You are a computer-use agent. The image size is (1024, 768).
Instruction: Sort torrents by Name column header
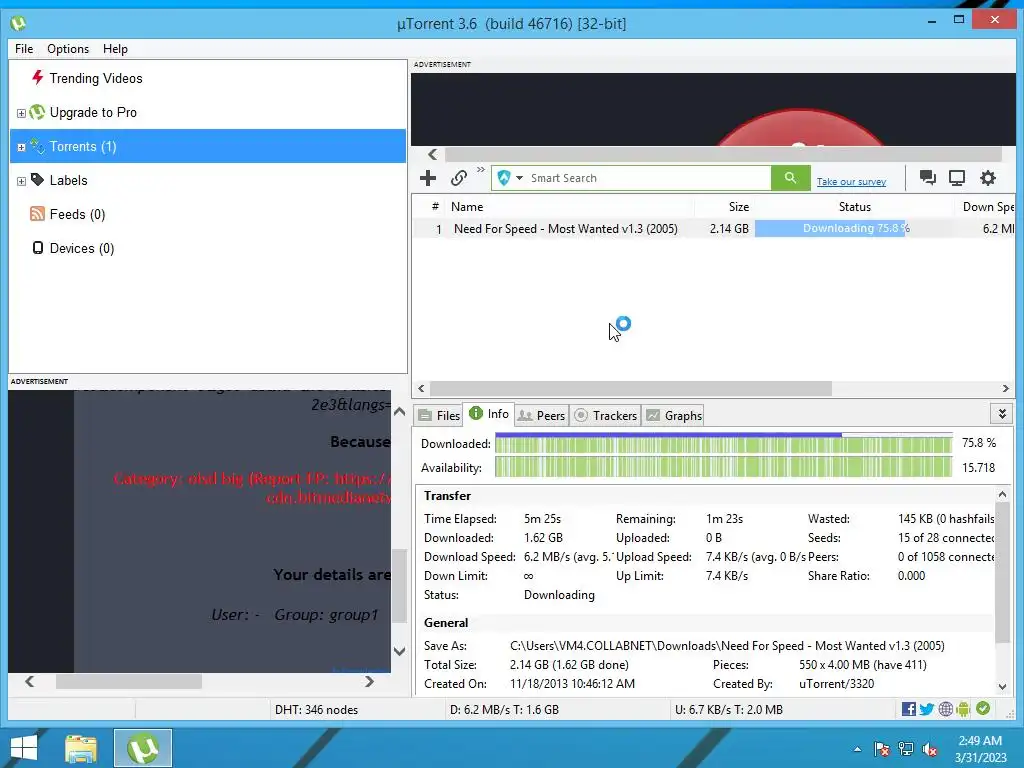click(467, 206)
